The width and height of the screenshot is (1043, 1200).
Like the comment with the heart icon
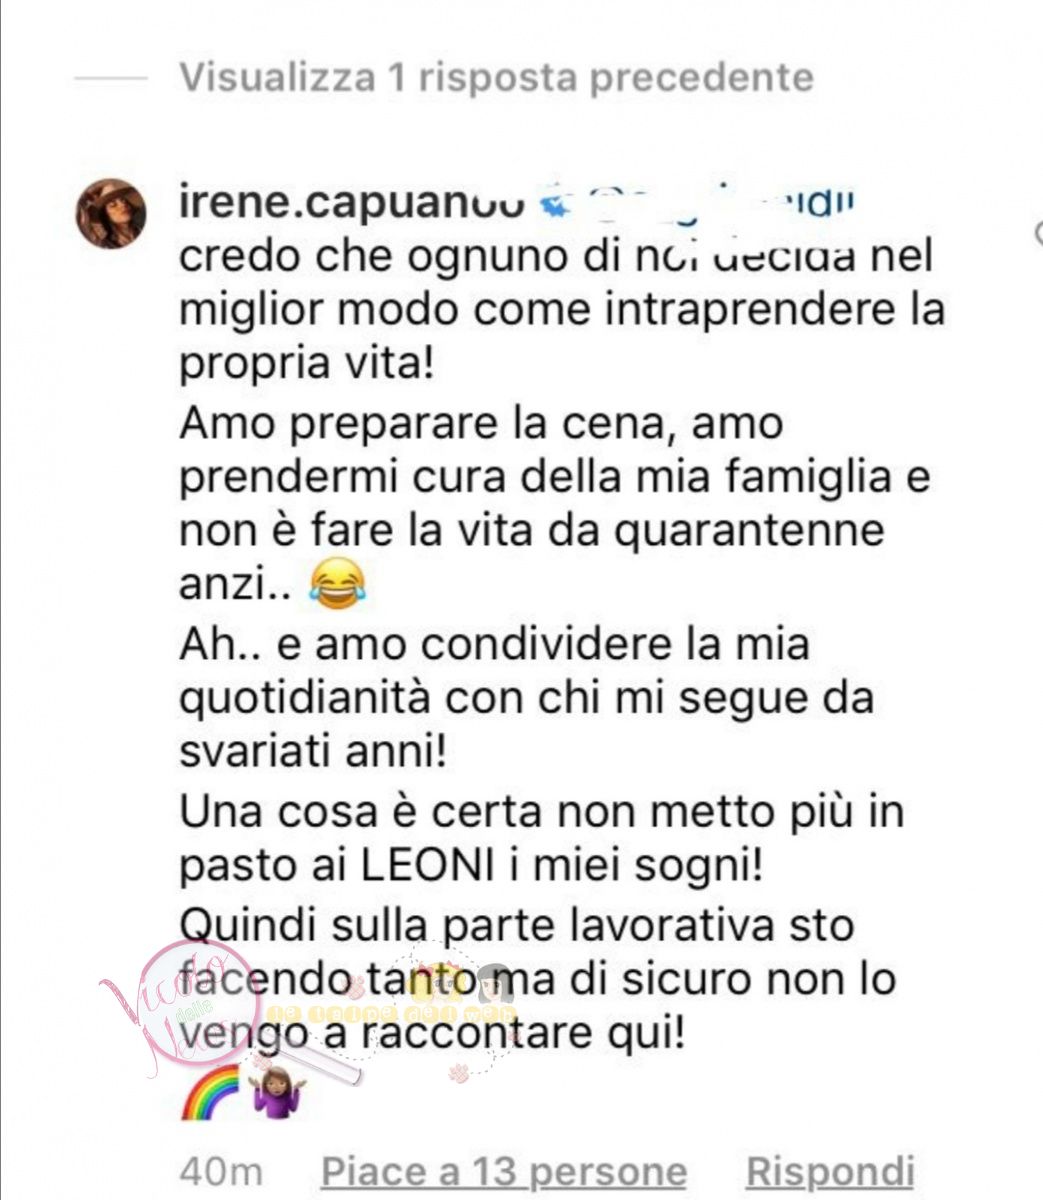click(1037, 233)
